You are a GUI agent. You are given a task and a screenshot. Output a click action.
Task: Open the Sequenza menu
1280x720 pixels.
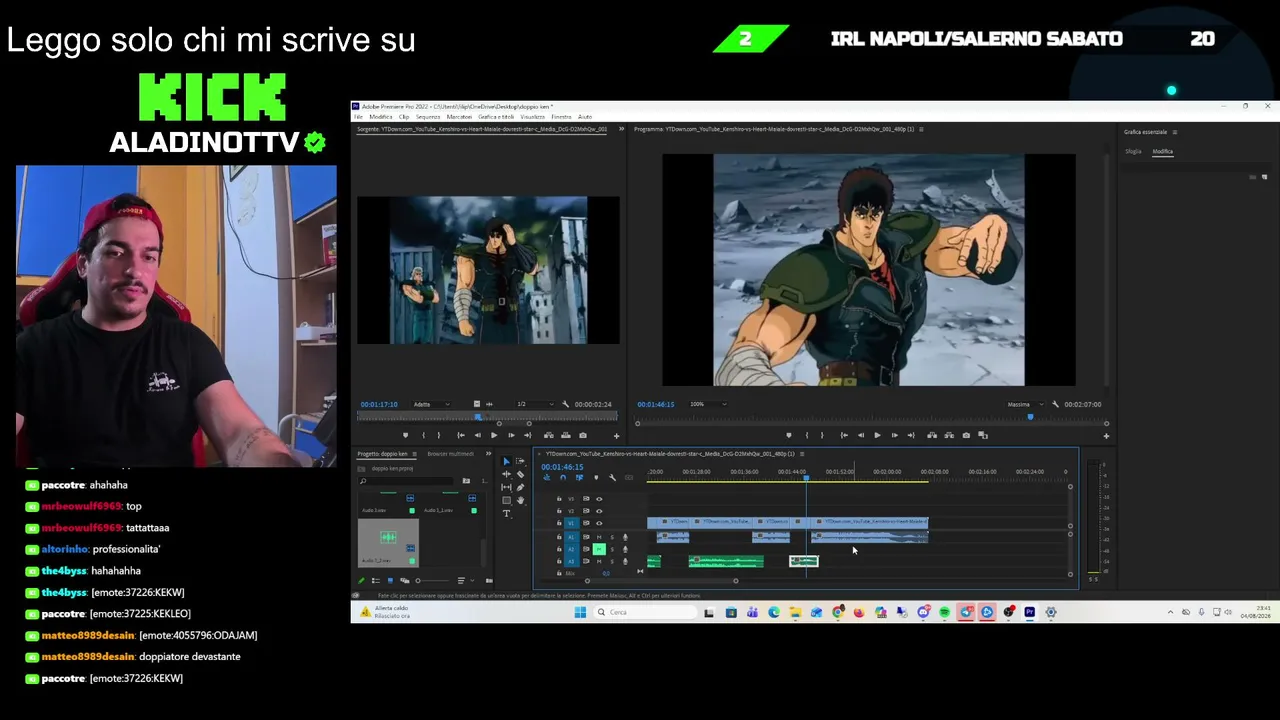click(x=428, y=117)
